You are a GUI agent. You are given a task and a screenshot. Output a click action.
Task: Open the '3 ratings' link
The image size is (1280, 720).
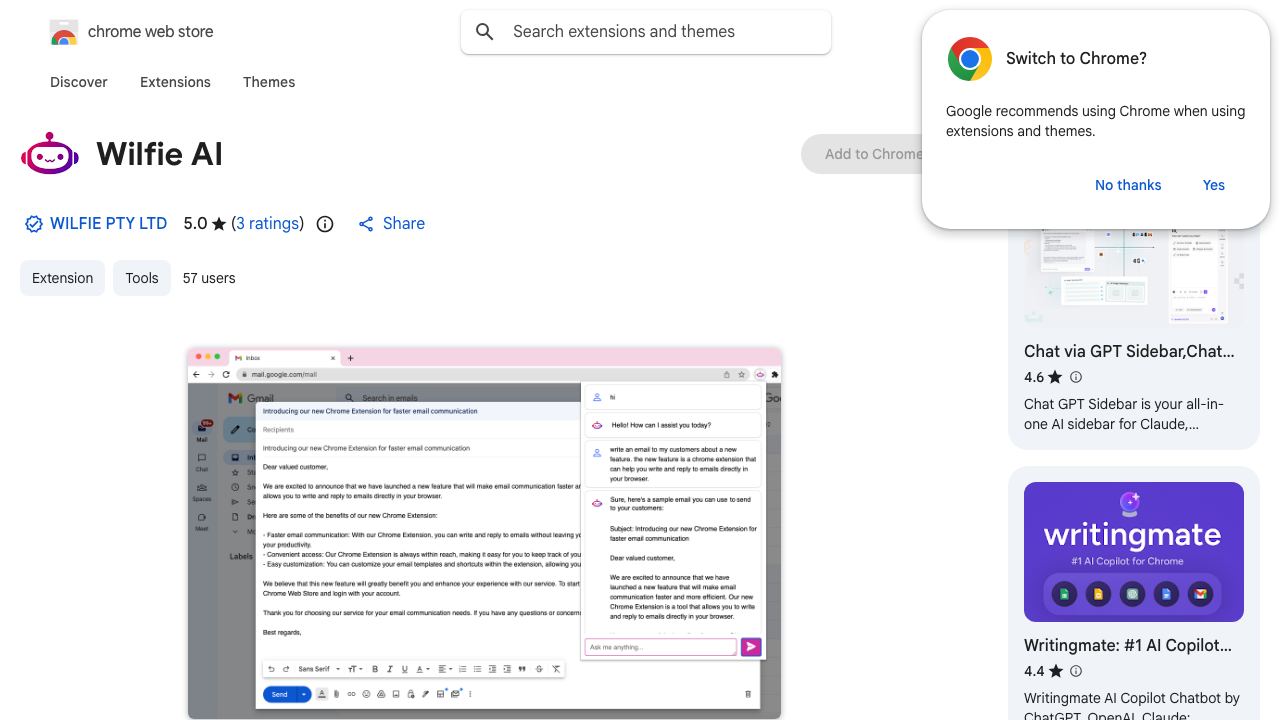267,224
